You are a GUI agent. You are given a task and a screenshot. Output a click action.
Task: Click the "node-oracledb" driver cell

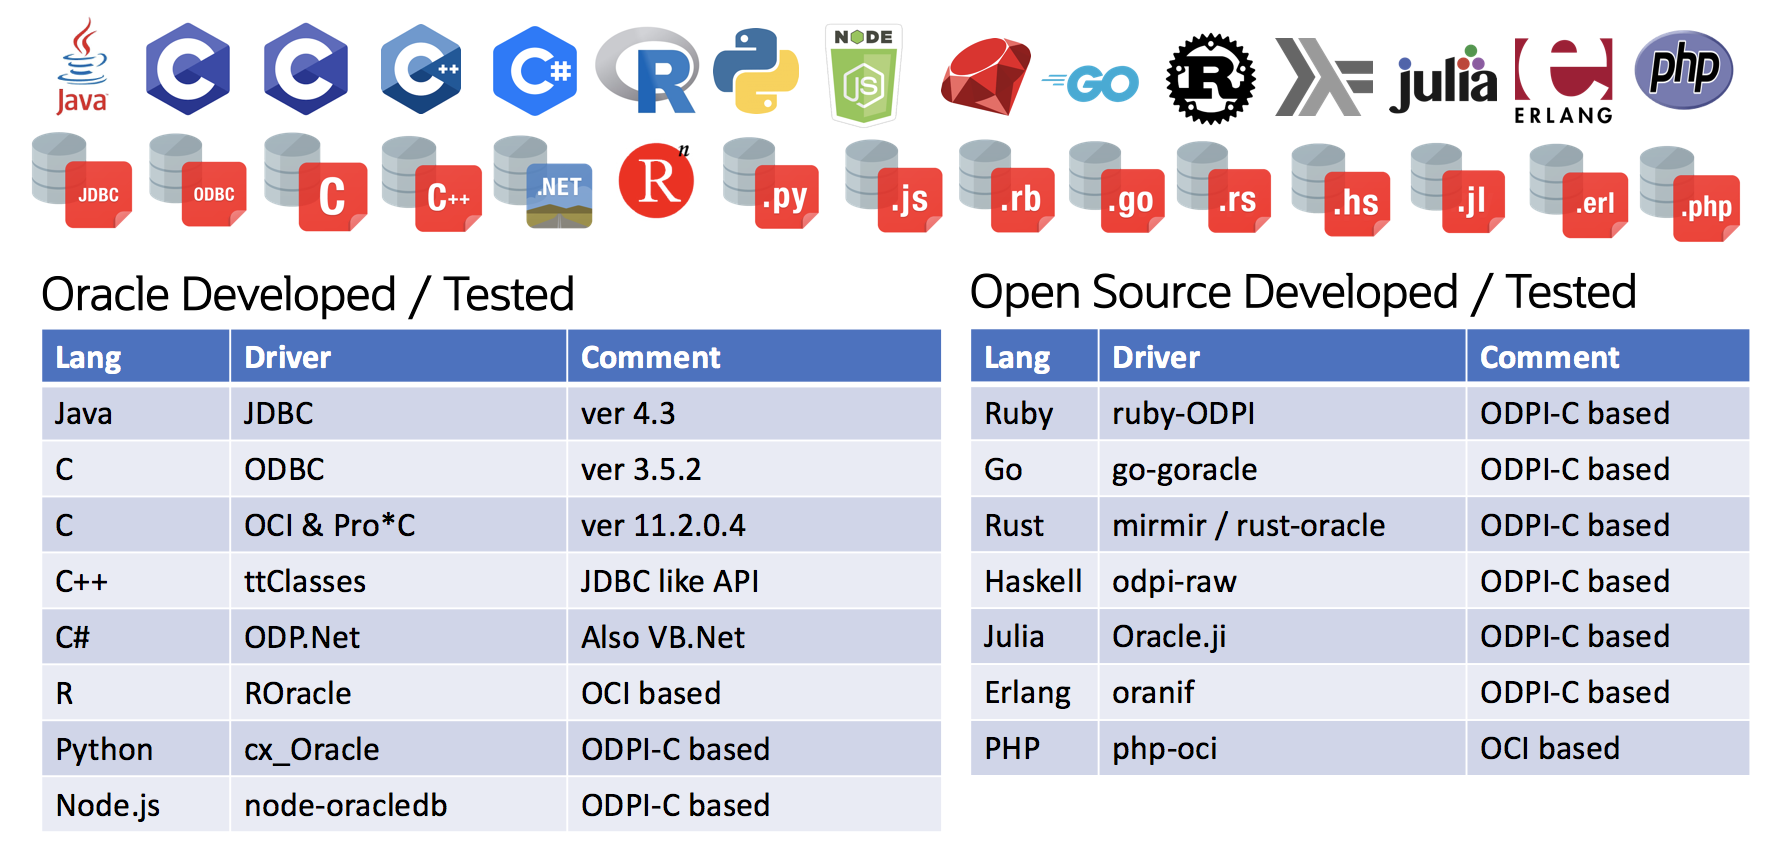click(399, 805)
